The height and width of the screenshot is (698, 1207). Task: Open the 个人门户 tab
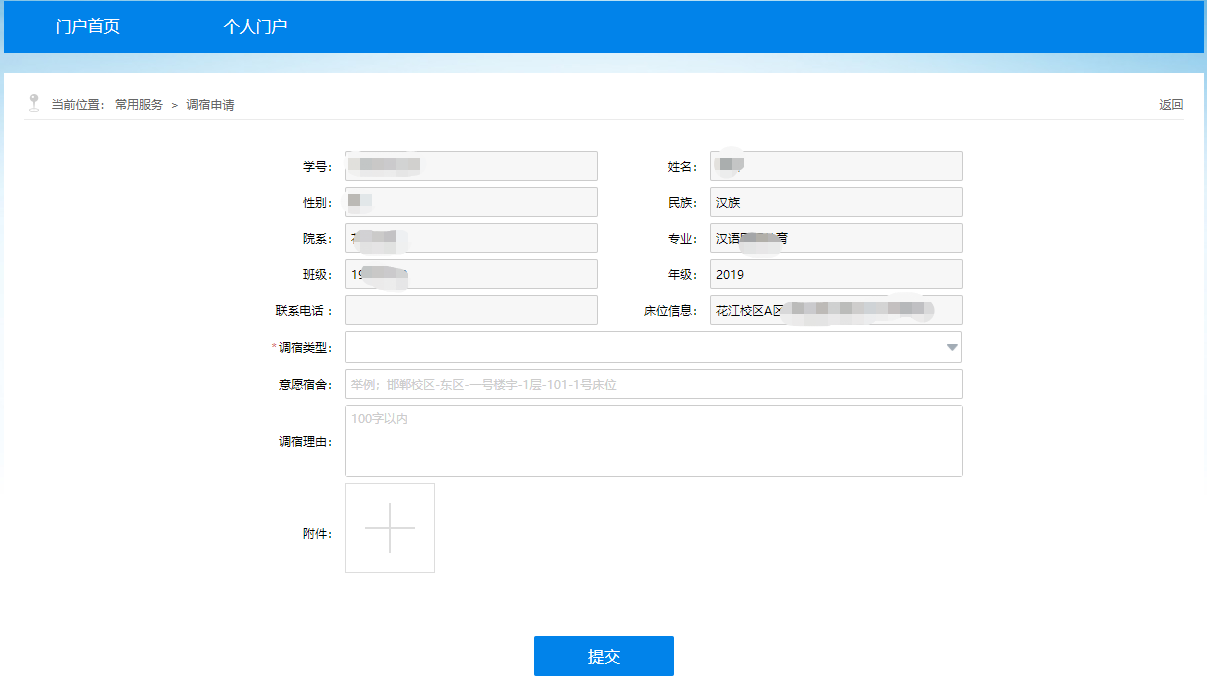tap(255, 27)
